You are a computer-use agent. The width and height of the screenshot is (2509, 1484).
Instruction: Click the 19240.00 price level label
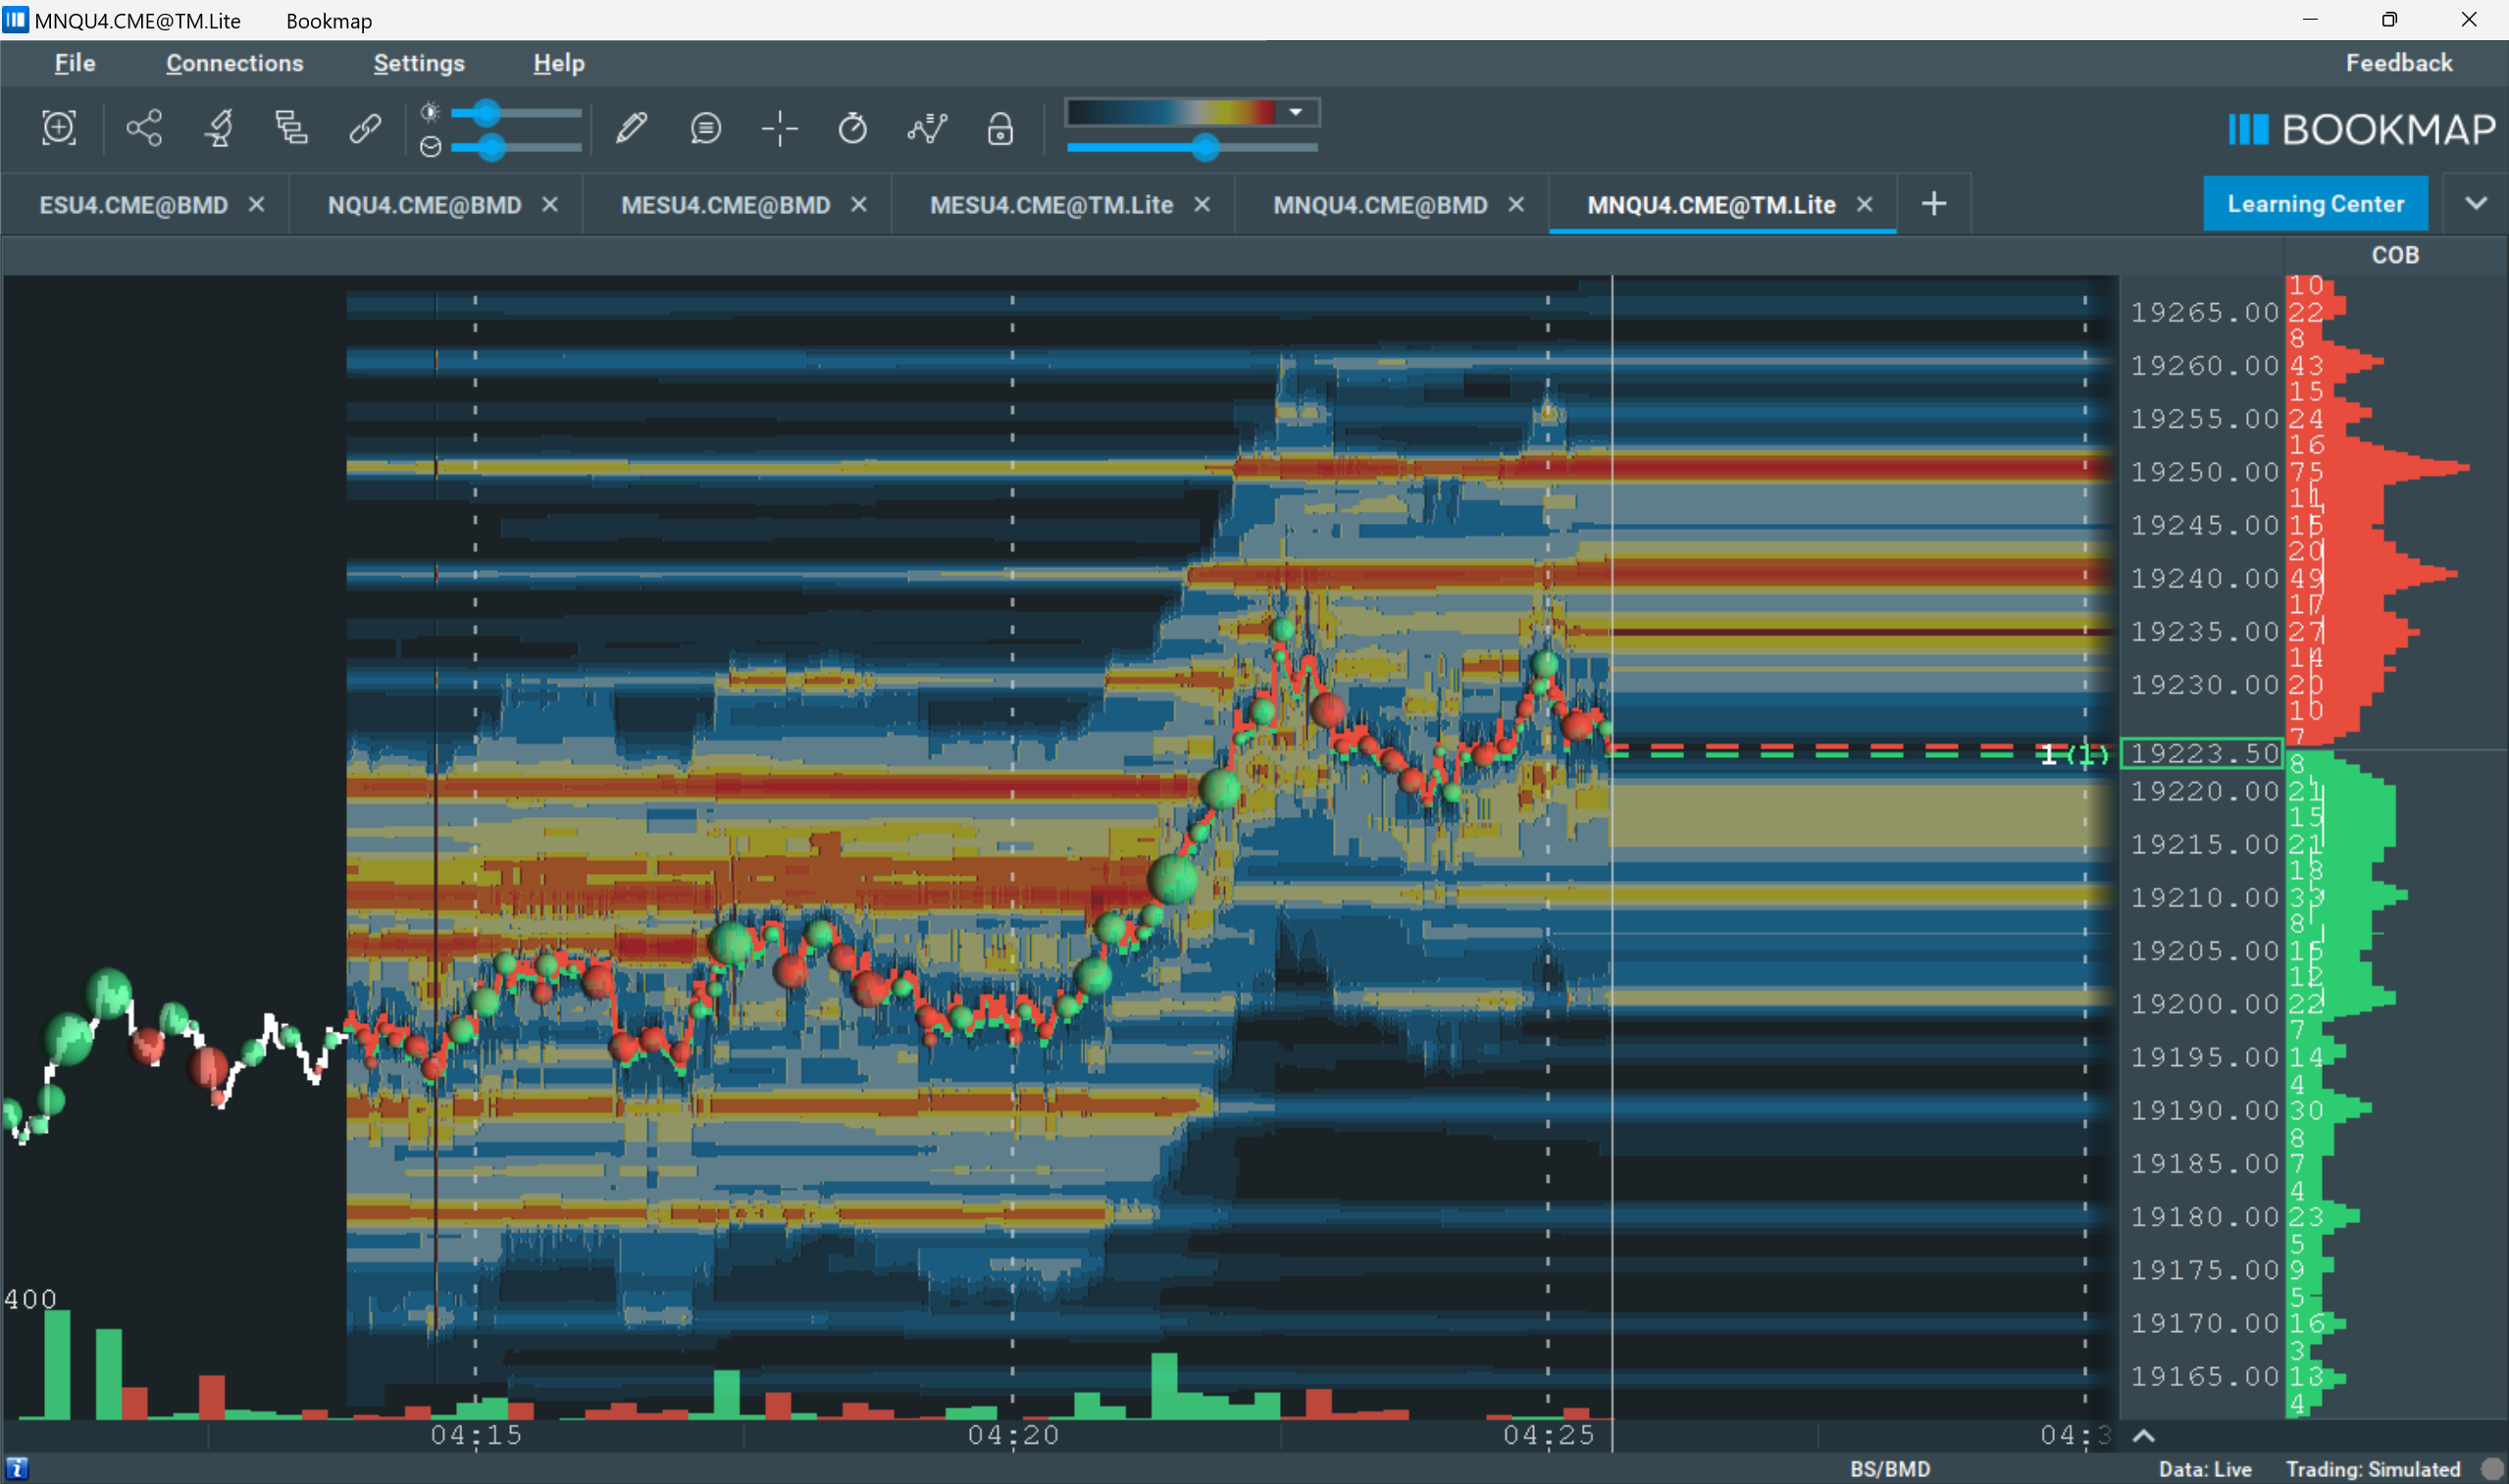[2204, 579]
